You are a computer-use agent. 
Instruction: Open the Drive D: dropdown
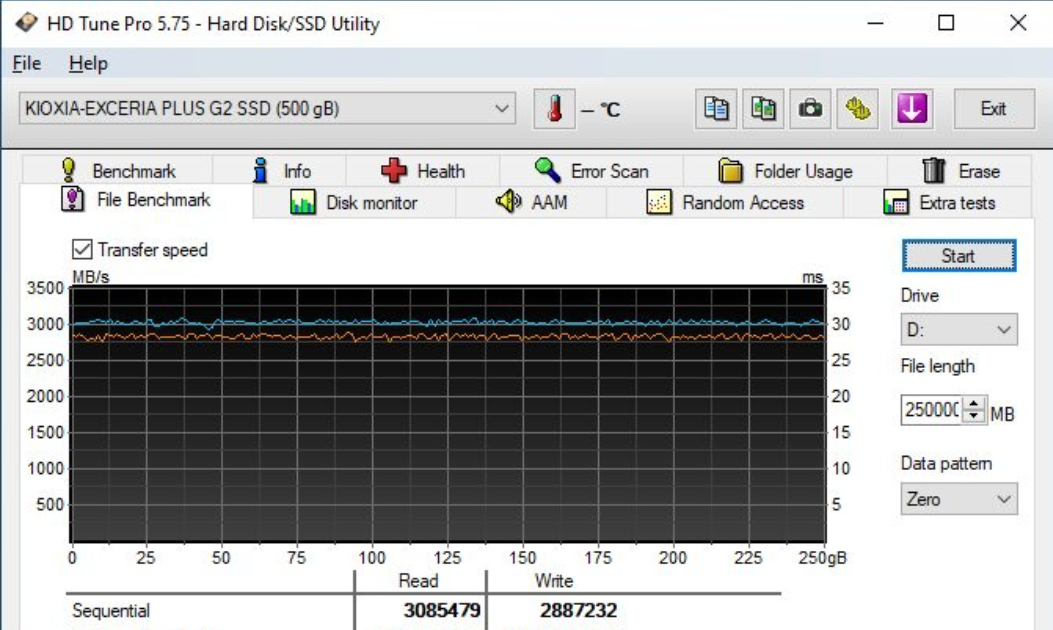click(x=959, y=329)
